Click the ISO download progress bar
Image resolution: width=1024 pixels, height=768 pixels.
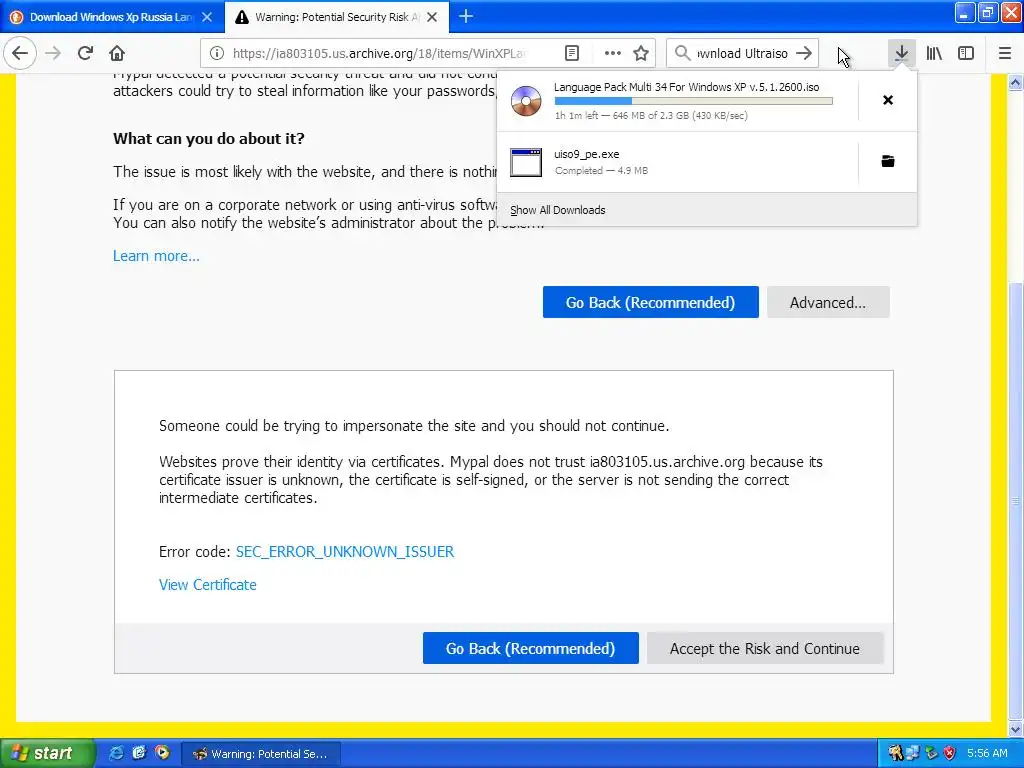(694, 101)
